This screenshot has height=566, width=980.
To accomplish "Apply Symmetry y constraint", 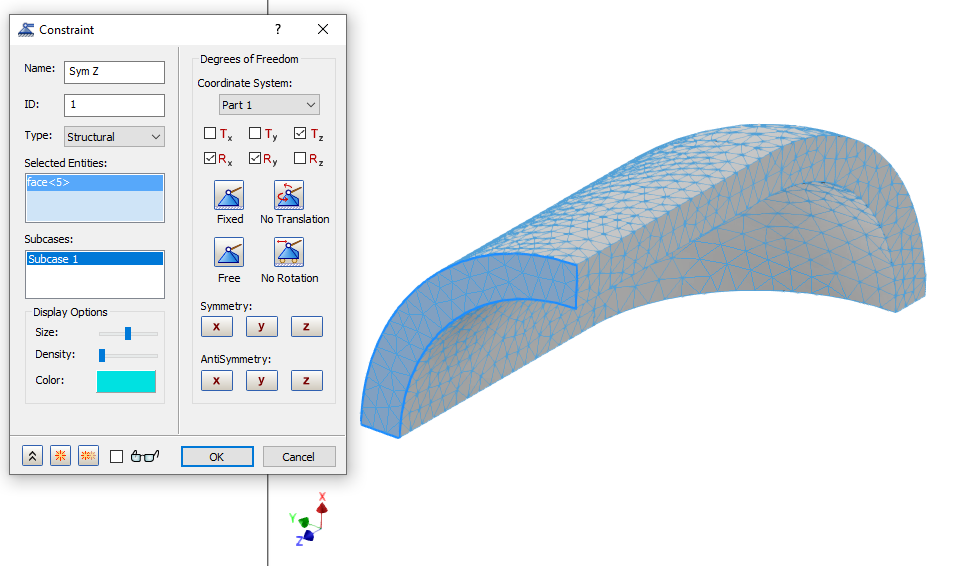I will pos(262,327).
